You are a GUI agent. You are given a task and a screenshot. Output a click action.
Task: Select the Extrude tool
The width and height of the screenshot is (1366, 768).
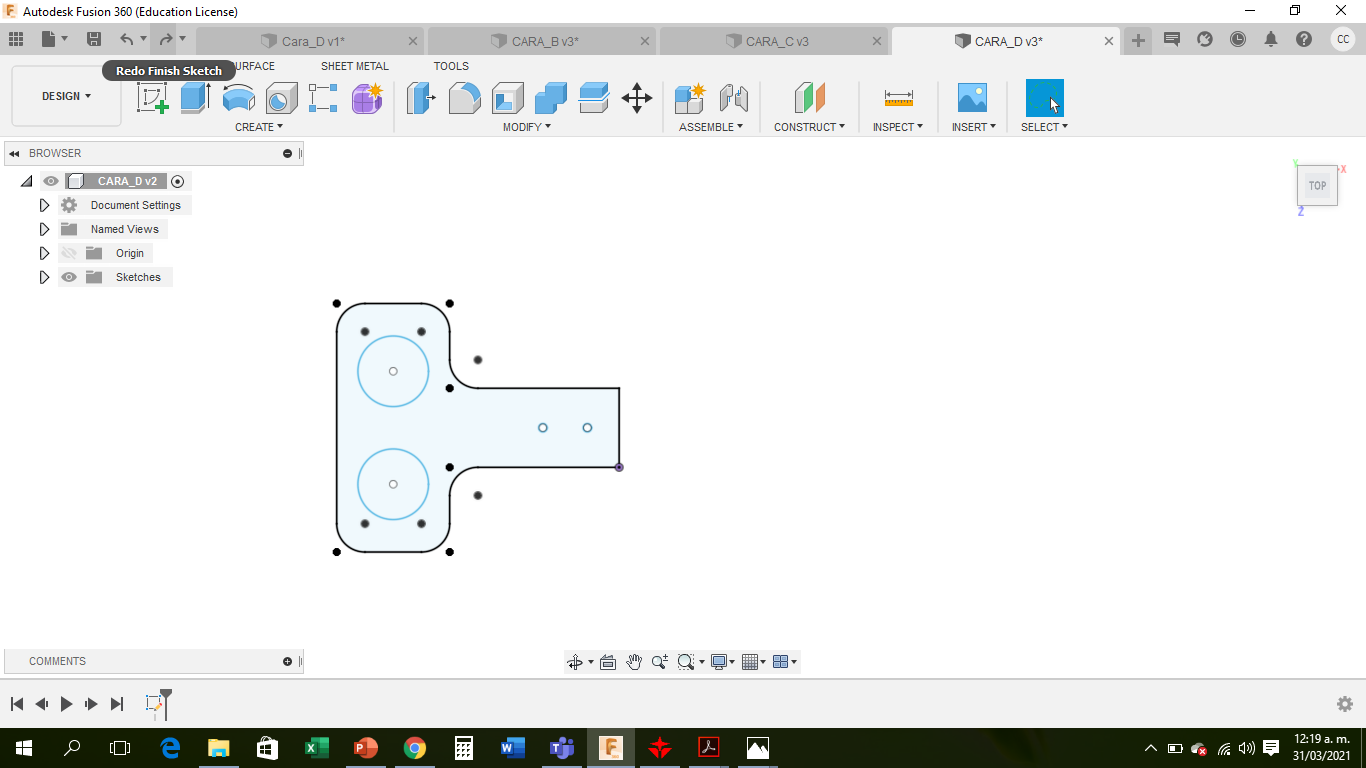click(195, 98)
